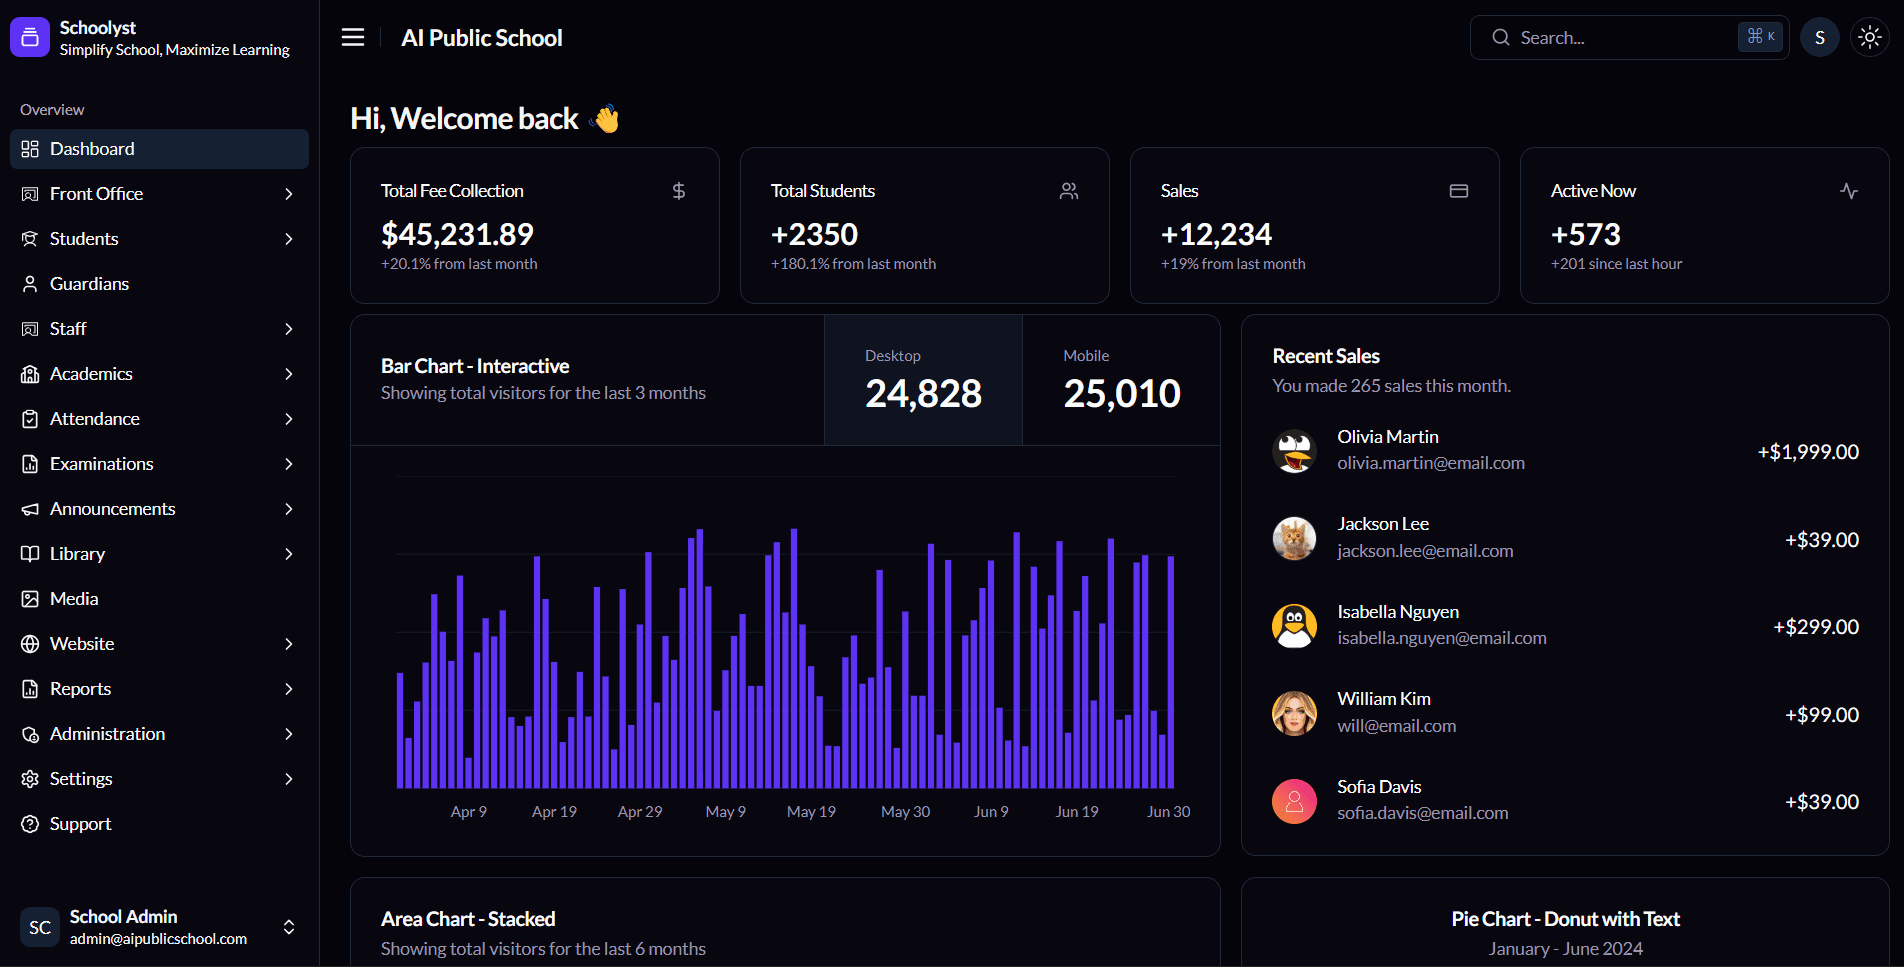
Task: Toggle the light/dark theme switch
Action: (1868, 37)
